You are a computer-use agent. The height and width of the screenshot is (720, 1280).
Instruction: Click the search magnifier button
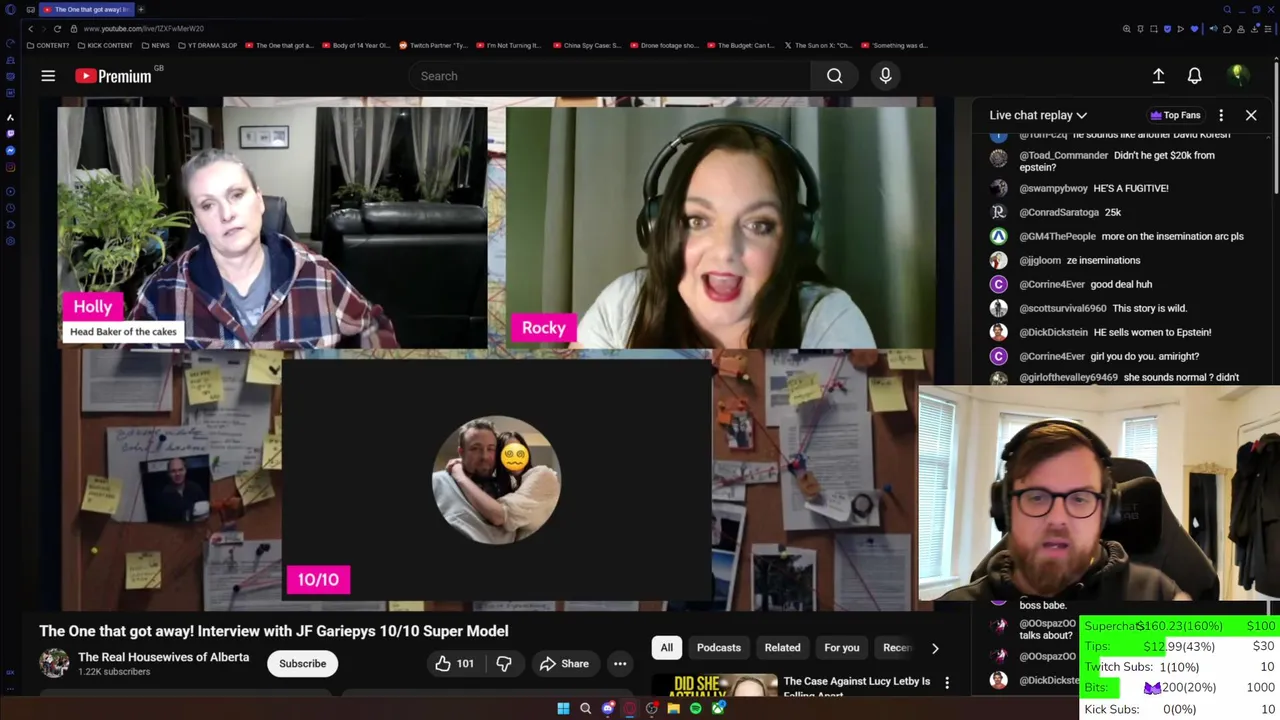point(834,76)
